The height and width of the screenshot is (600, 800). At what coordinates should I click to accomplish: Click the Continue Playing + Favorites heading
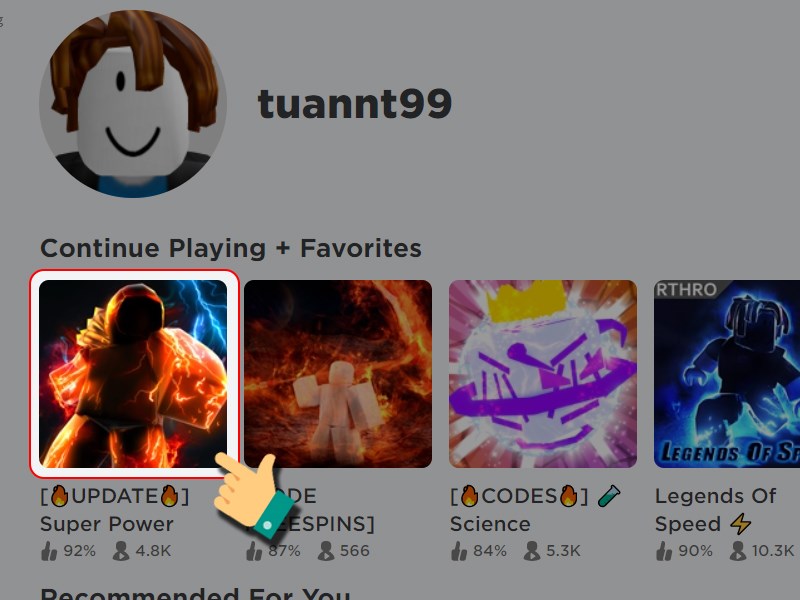point(231,248)
